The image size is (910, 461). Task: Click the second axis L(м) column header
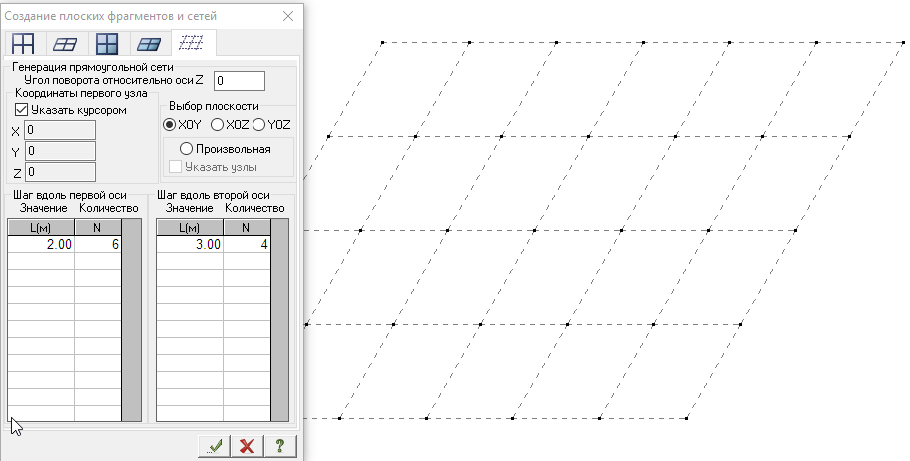click(190, 228)
